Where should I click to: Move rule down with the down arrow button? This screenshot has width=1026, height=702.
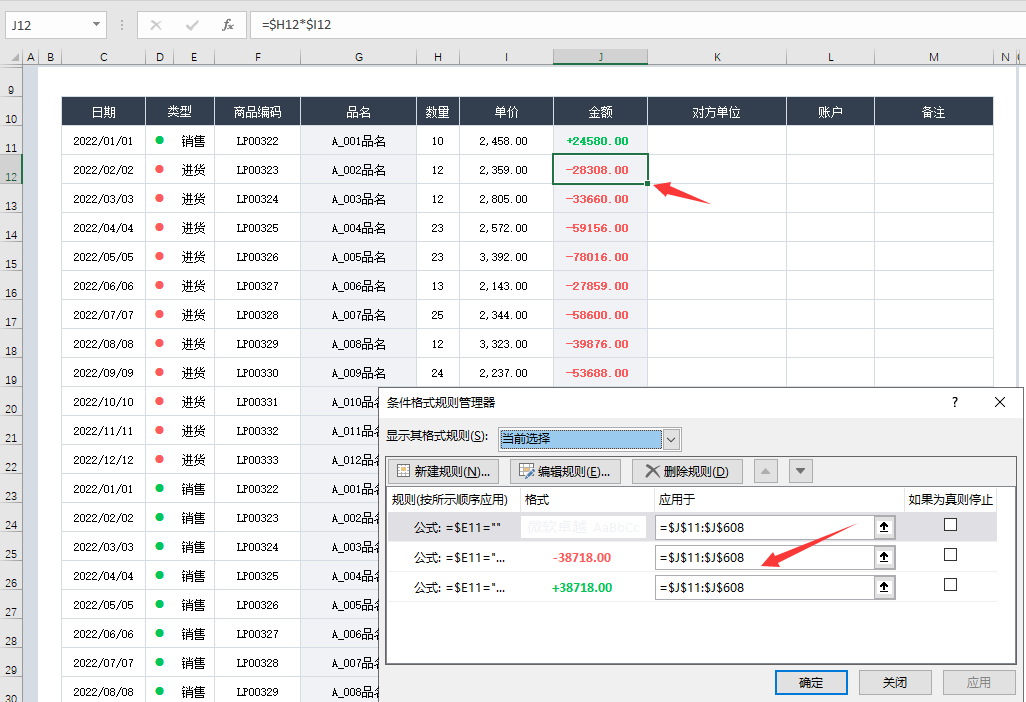[x=801, y=471]
